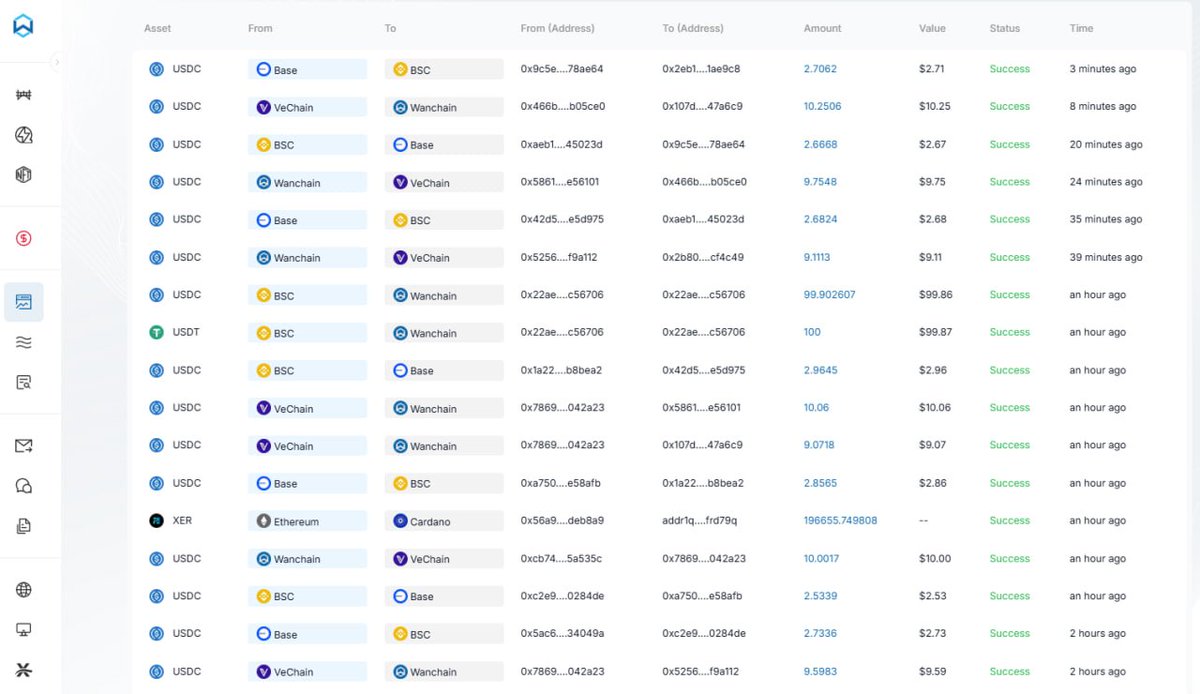Click the BSC destination badge in 2.6824 row
Image resolution: width=1200 pixels, height=694 pixels.
click(x=443, y=220)
